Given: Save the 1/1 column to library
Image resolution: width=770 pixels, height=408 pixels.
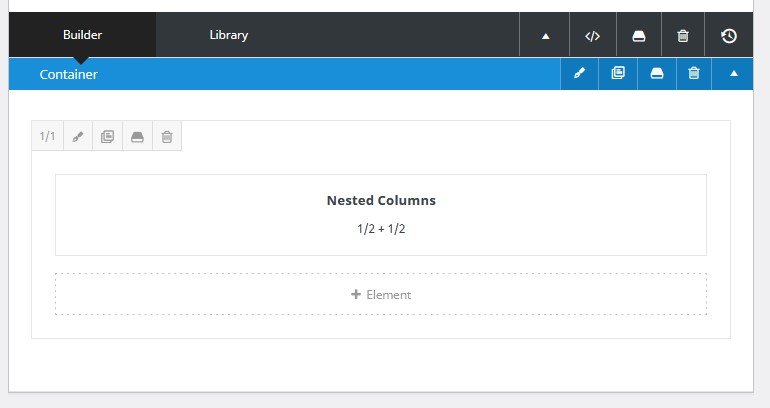Looking at the screenshot, I should tap(138, 137).
